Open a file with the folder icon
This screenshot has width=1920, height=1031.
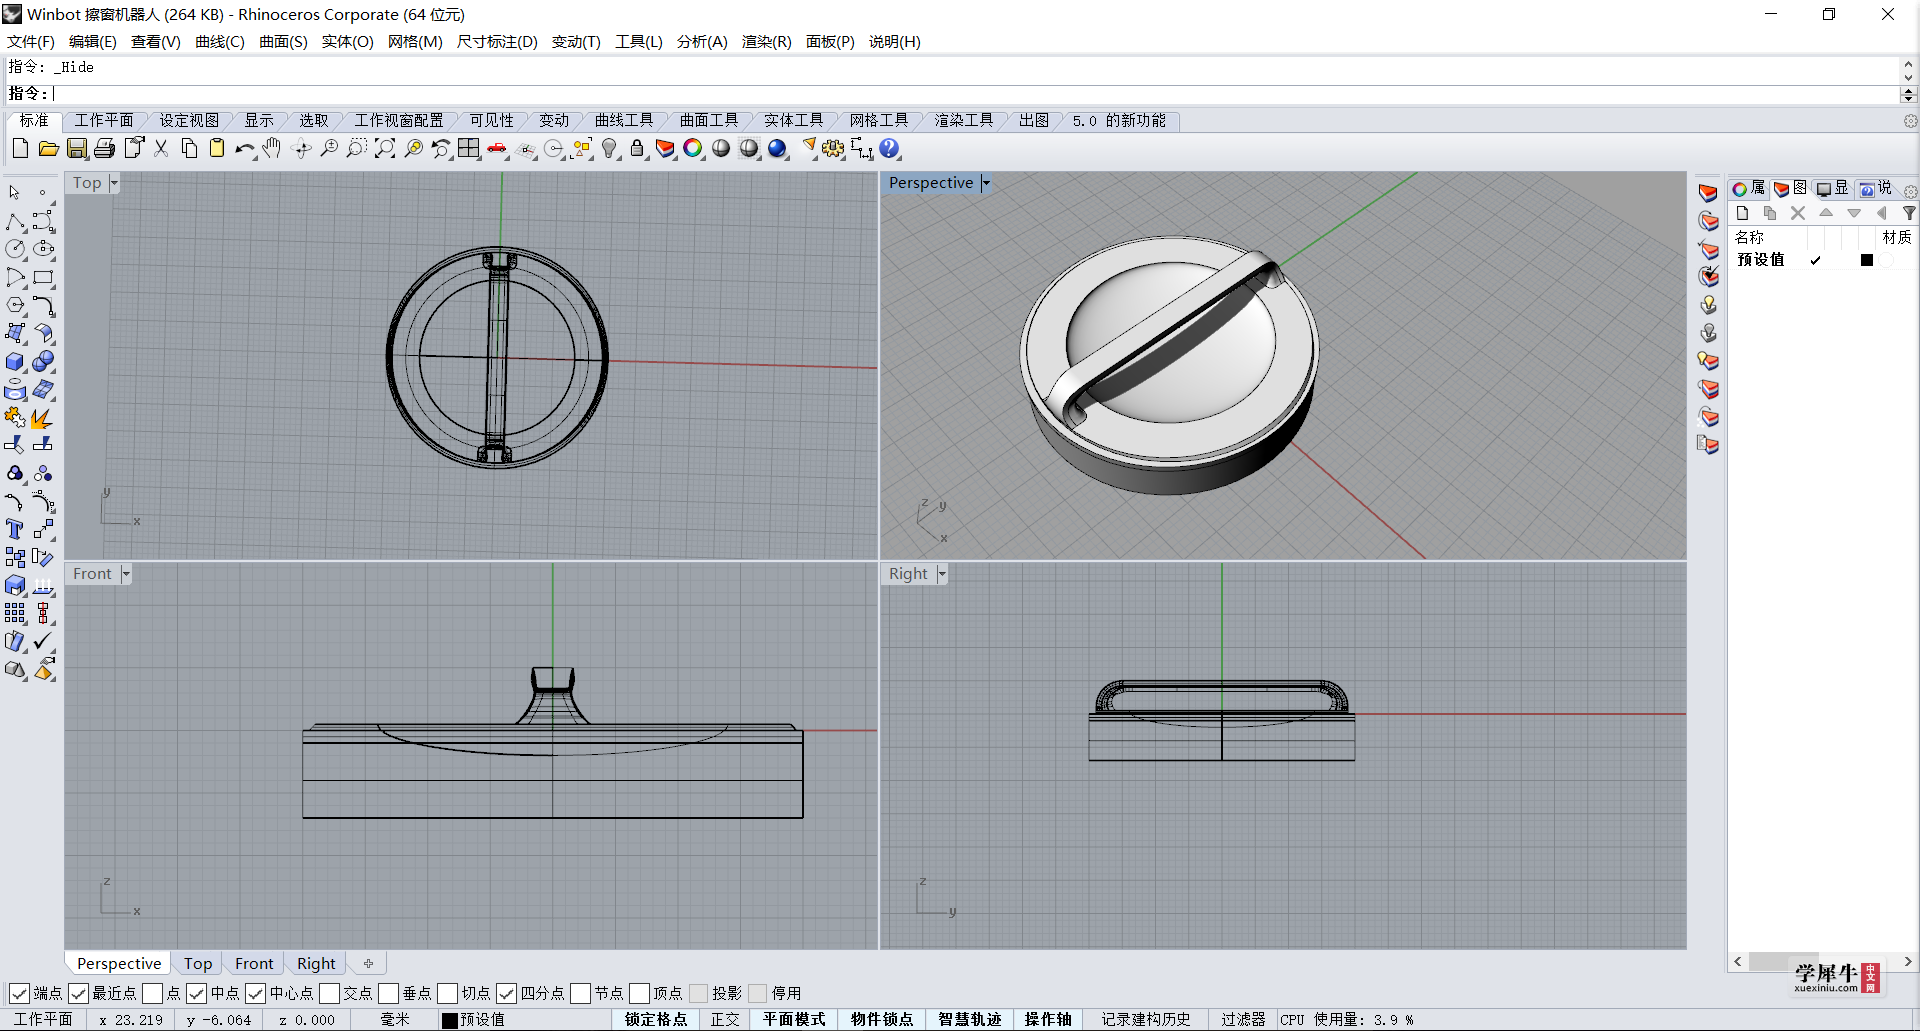[48, 149]
